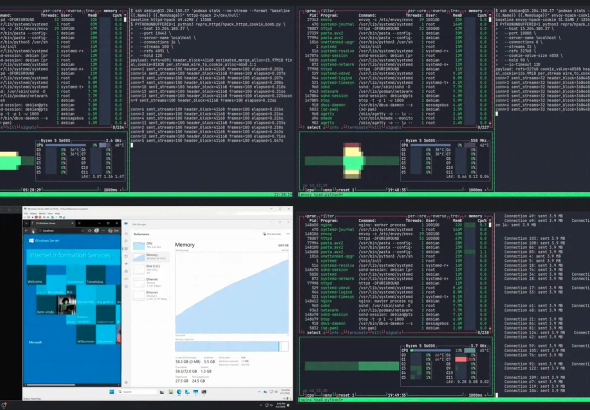Screen dimensions: 590x410
Task: Toggle tree view in top-right btop pane
Action: (x=456, y=11)
